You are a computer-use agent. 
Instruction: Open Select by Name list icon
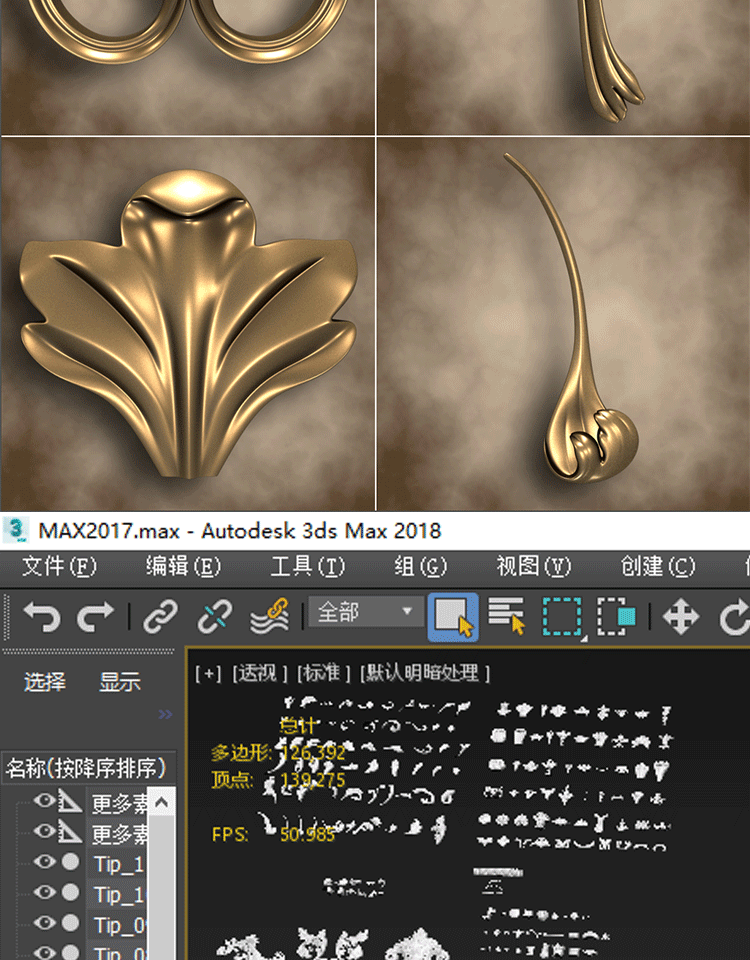click(x=507, y=617)
